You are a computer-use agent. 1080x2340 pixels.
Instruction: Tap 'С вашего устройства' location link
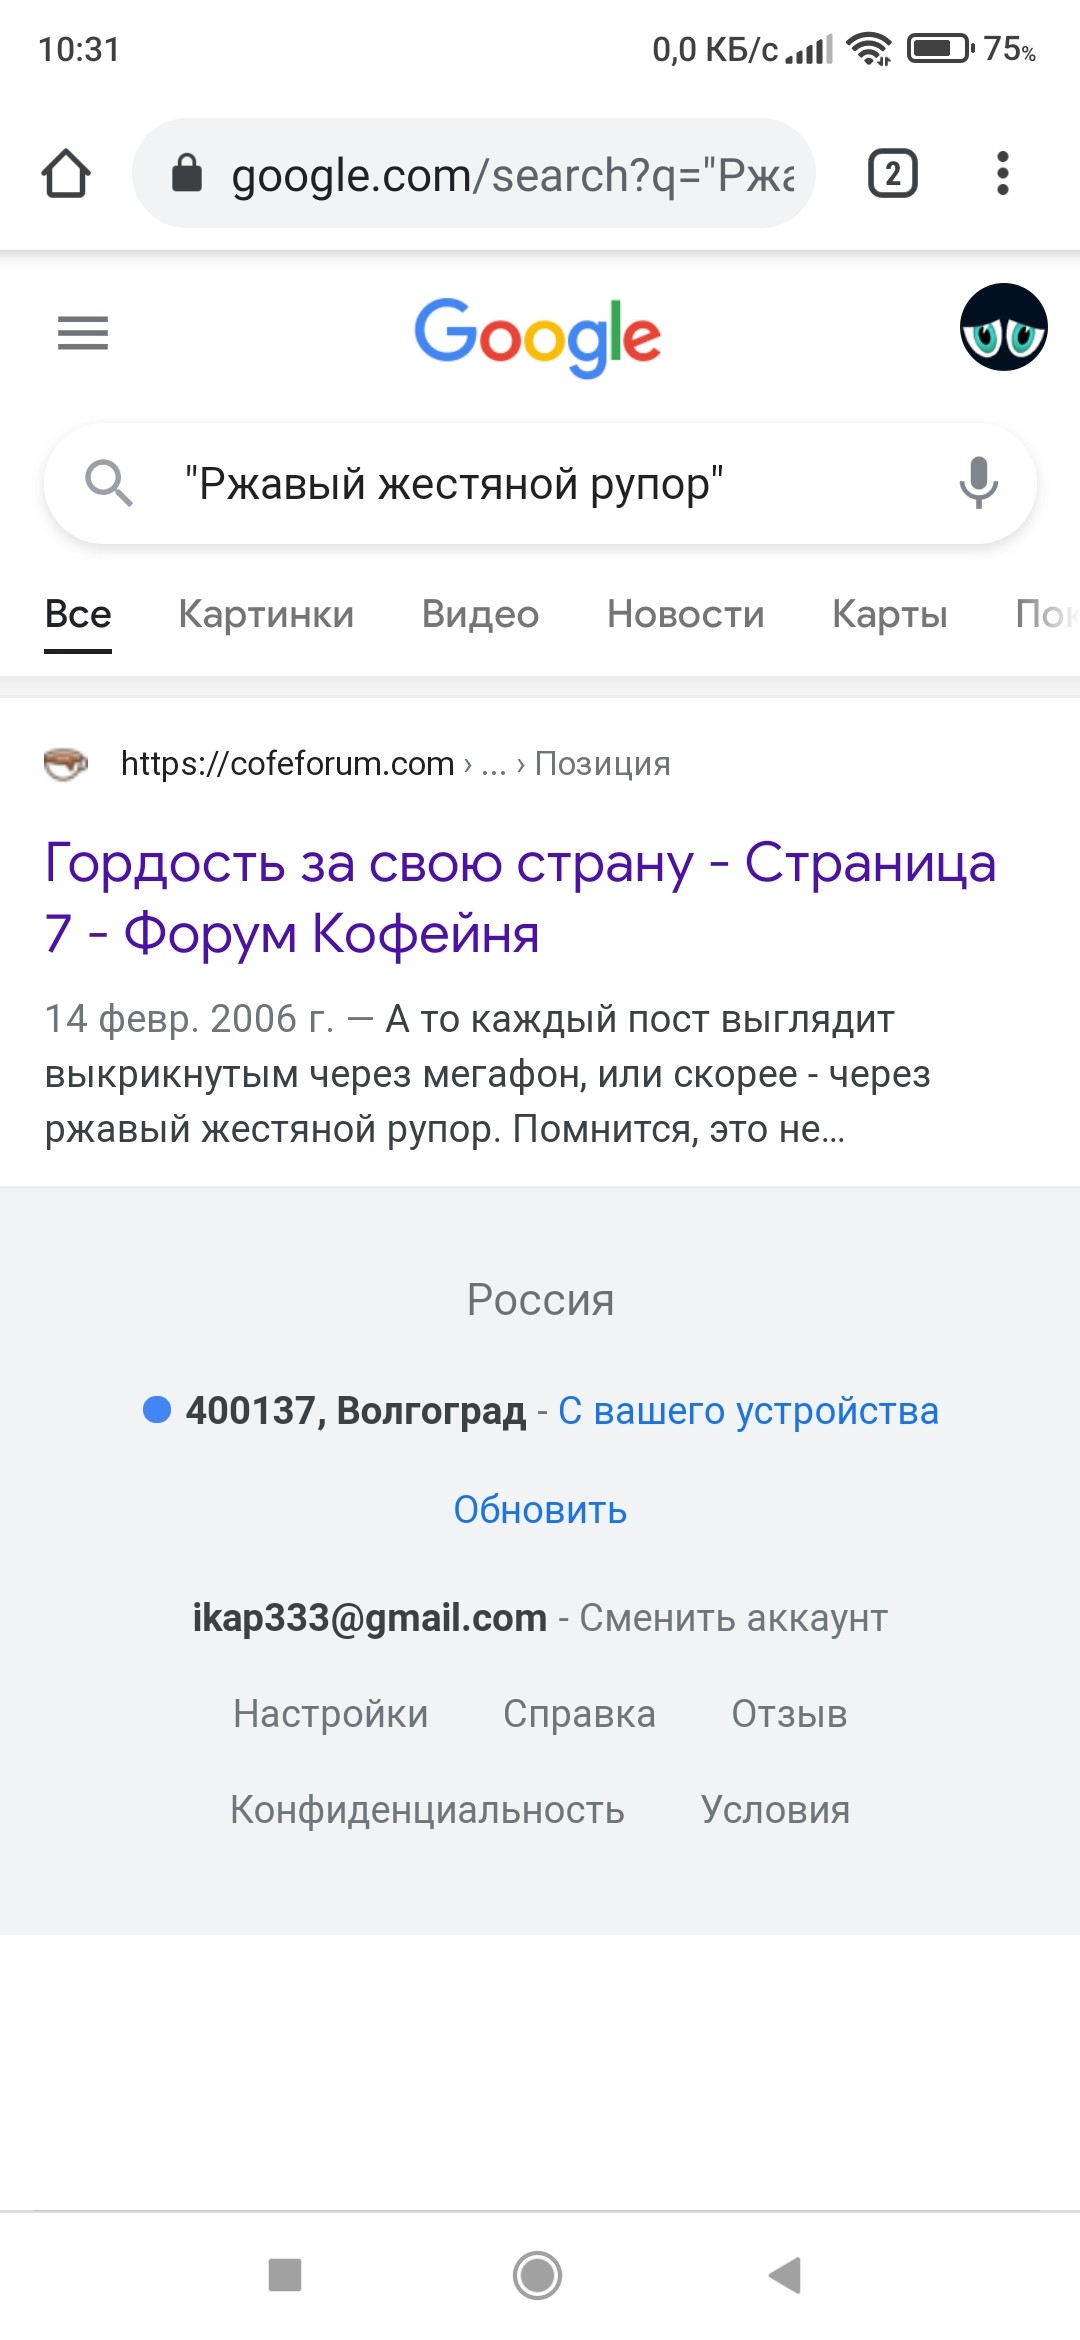(x=748, y=1411)
